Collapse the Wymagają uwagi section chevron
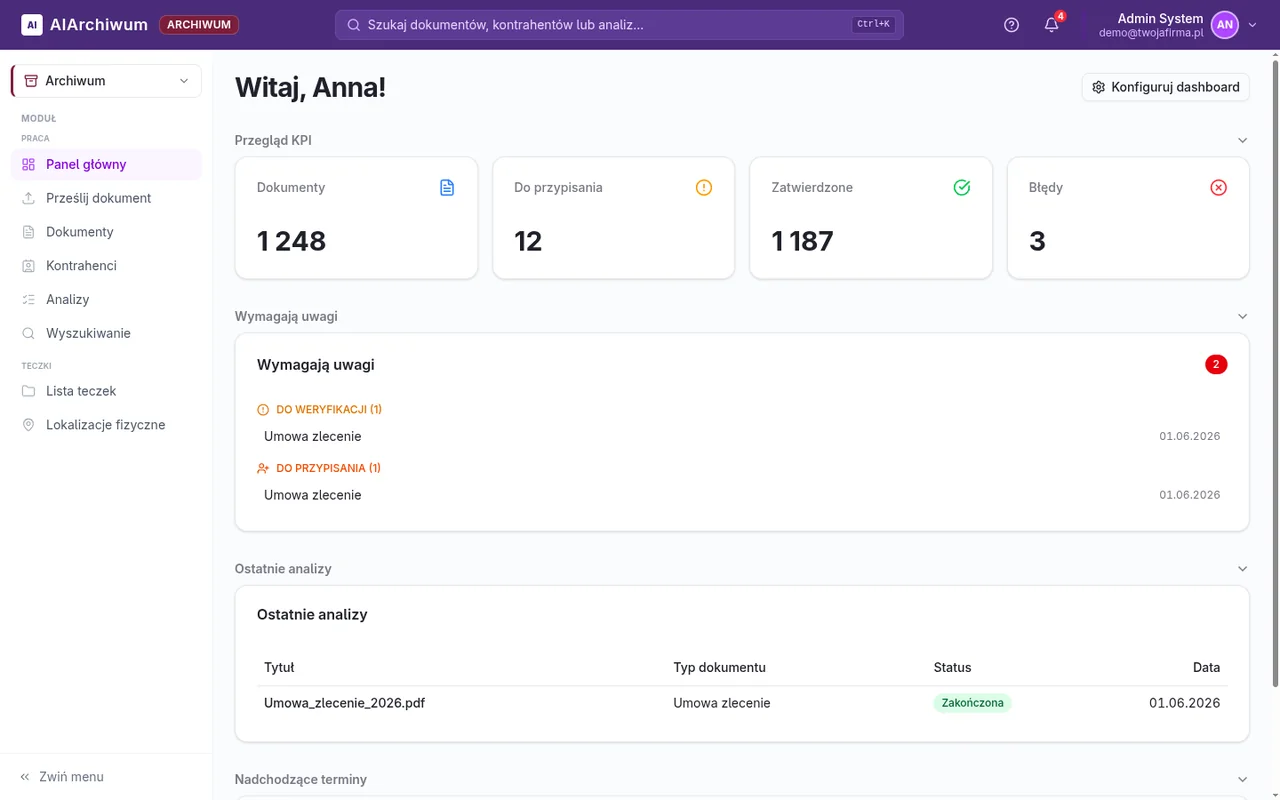 point(1243,316)
